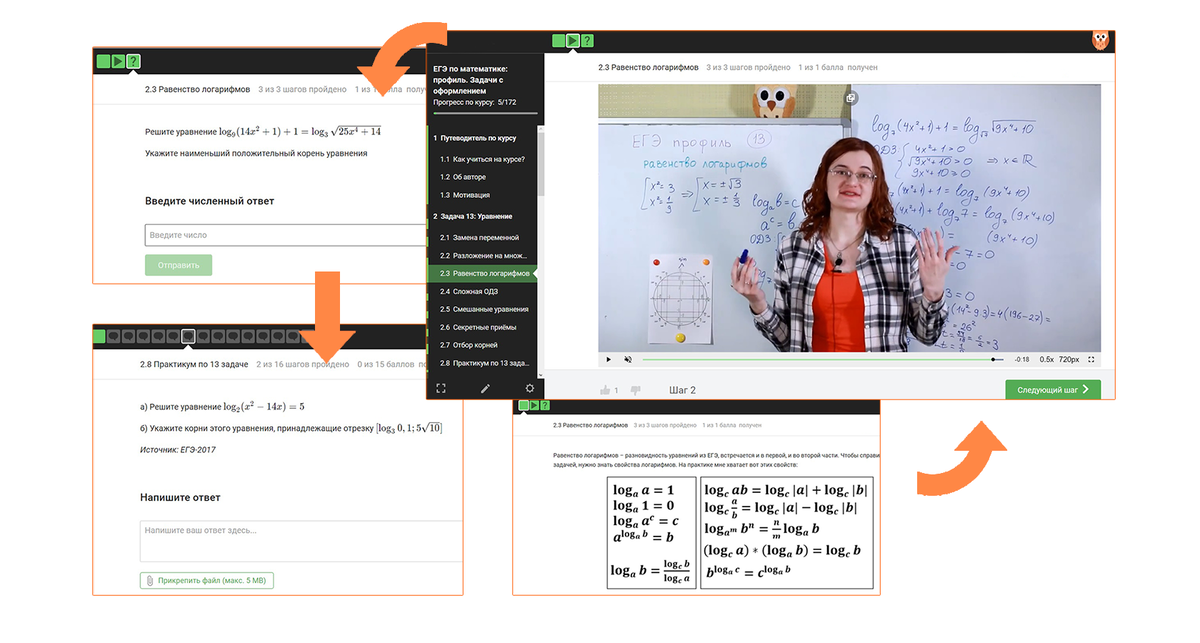Click the Введите численный ответ heading

click(209, 201)
